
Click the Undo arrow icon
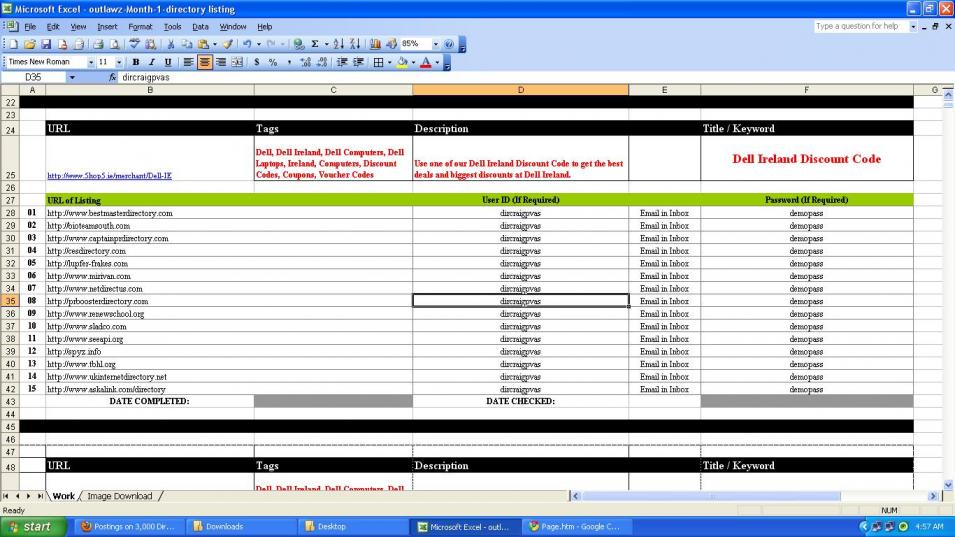point(247,44)
